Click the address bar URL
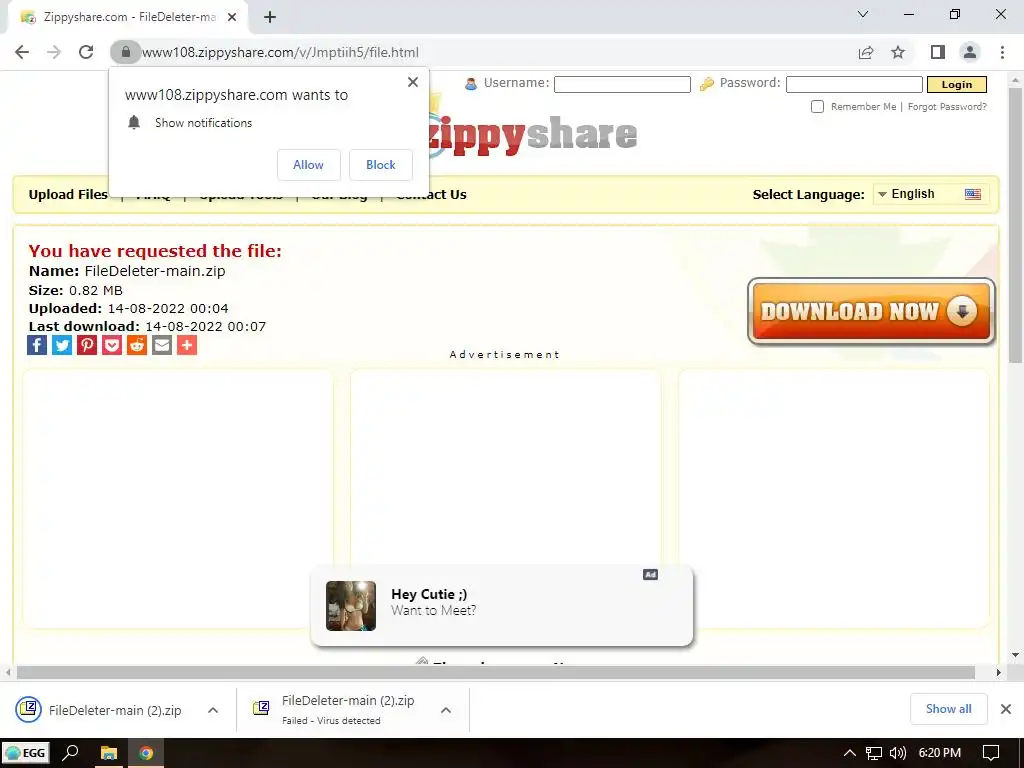The height and width of the screenshot is (768, 1024). coord(280,52)
